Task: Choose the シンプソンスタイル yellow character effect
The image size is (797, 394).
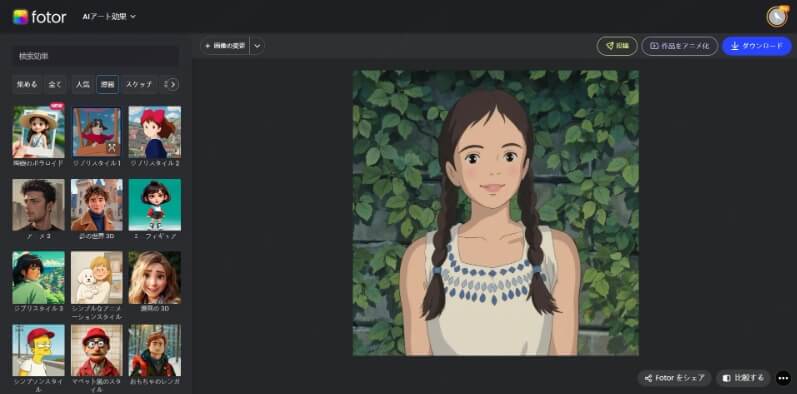Action: click(x=39, y=350)
